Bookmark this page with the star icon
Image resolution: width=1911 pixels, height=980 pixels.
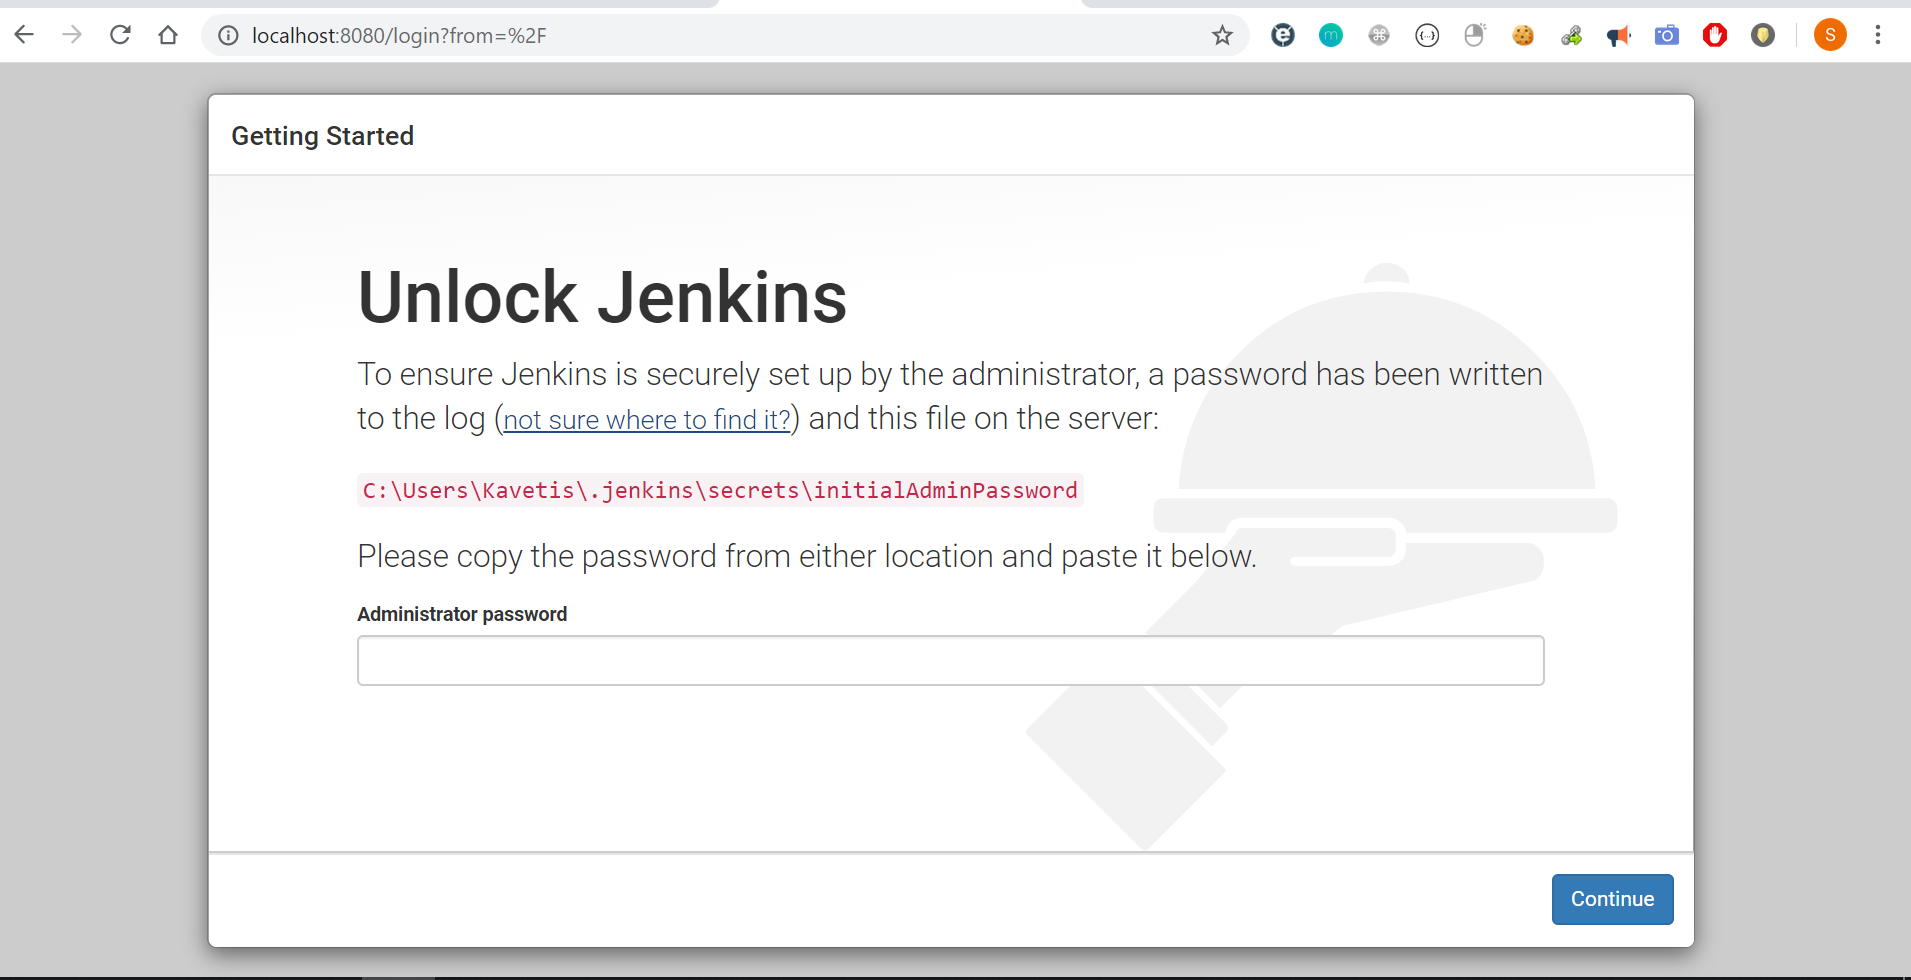(x=1222, y=36)
